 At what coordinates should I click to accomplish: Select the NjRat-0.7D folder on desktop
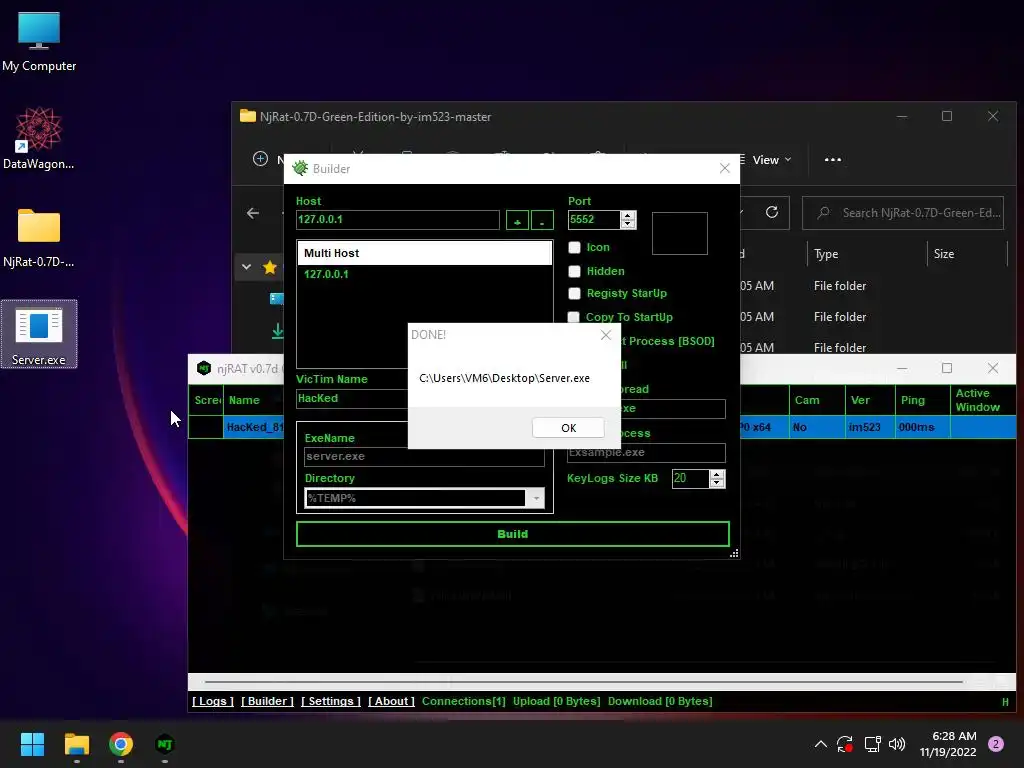click(39, 237)
